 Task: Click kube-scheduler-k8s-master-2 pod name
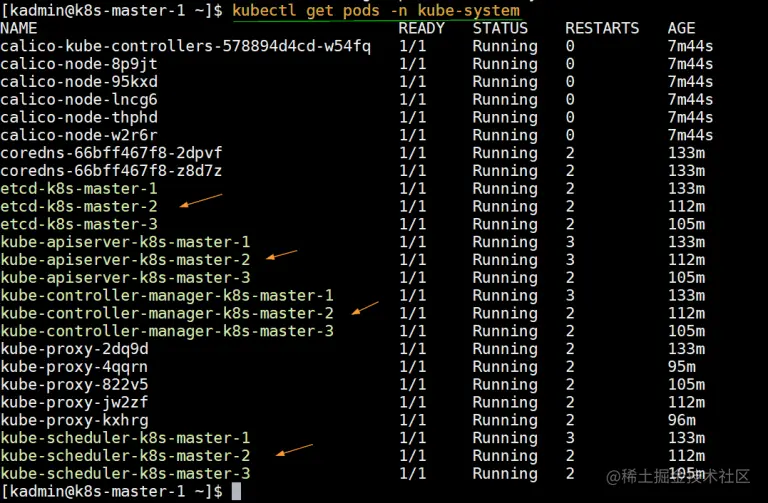tap(125, 455)
